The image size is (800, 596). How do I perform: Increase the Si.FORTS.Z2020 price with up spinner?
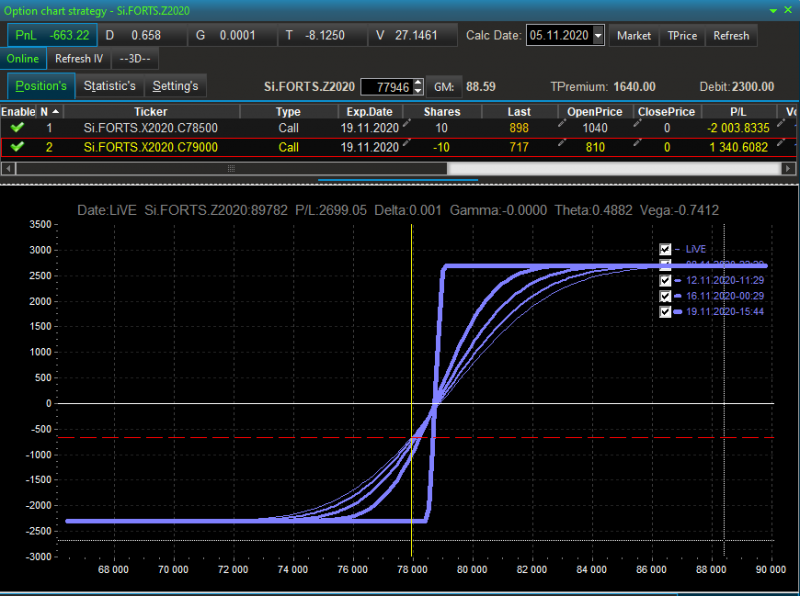pos(418,83)
